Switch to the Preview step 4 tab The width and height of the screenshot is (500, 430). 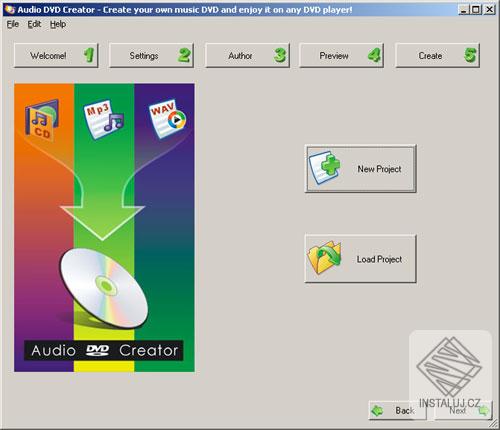[342, 55]
